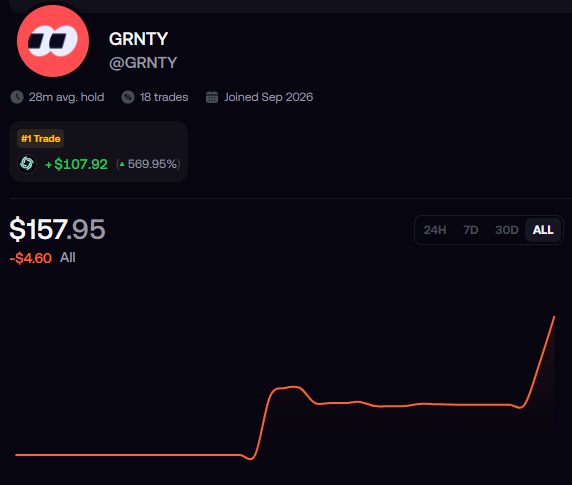Image resolution: width=572 pixels, height=485 pixels.
Task: Open the GRNTY profile avatar
Action: point(53,41)
